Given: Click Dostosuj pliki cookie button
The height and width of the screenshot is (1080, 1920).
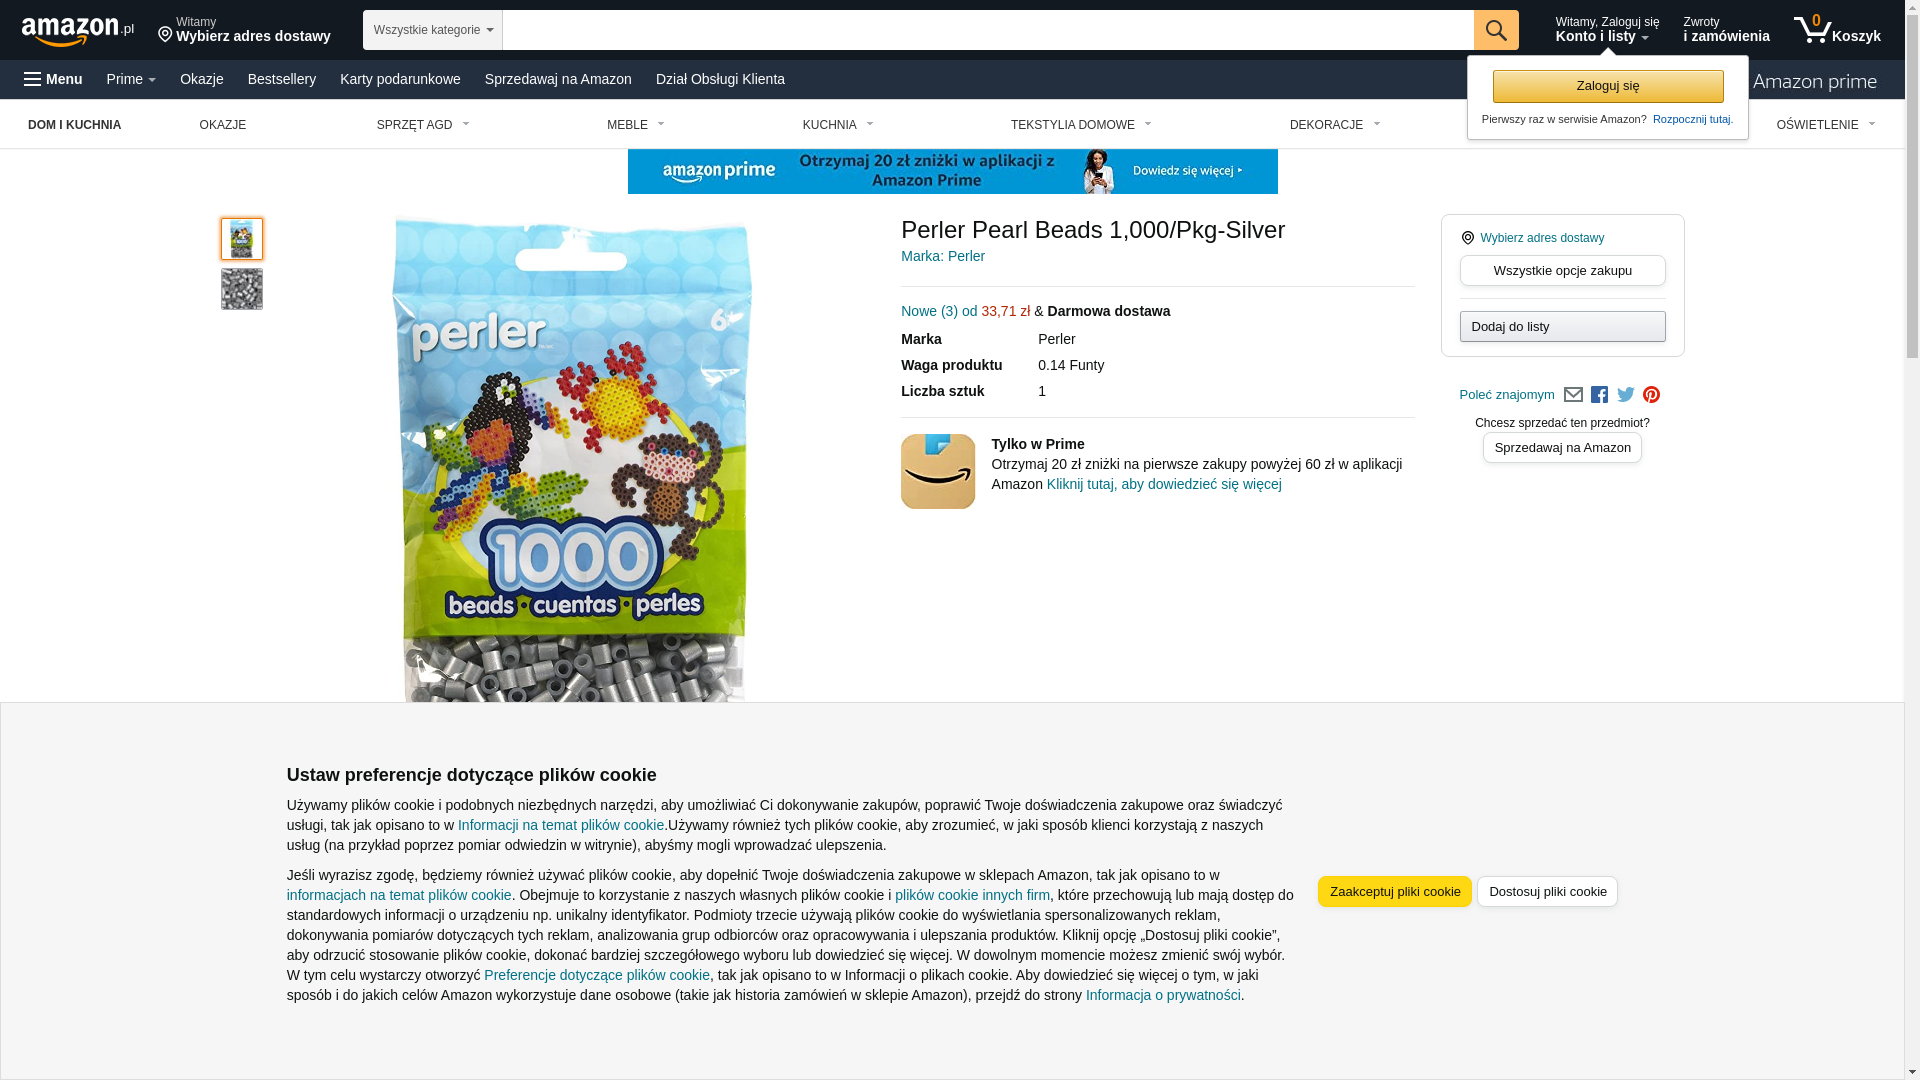Looking at the screenshot, I should coord(1548,891).
